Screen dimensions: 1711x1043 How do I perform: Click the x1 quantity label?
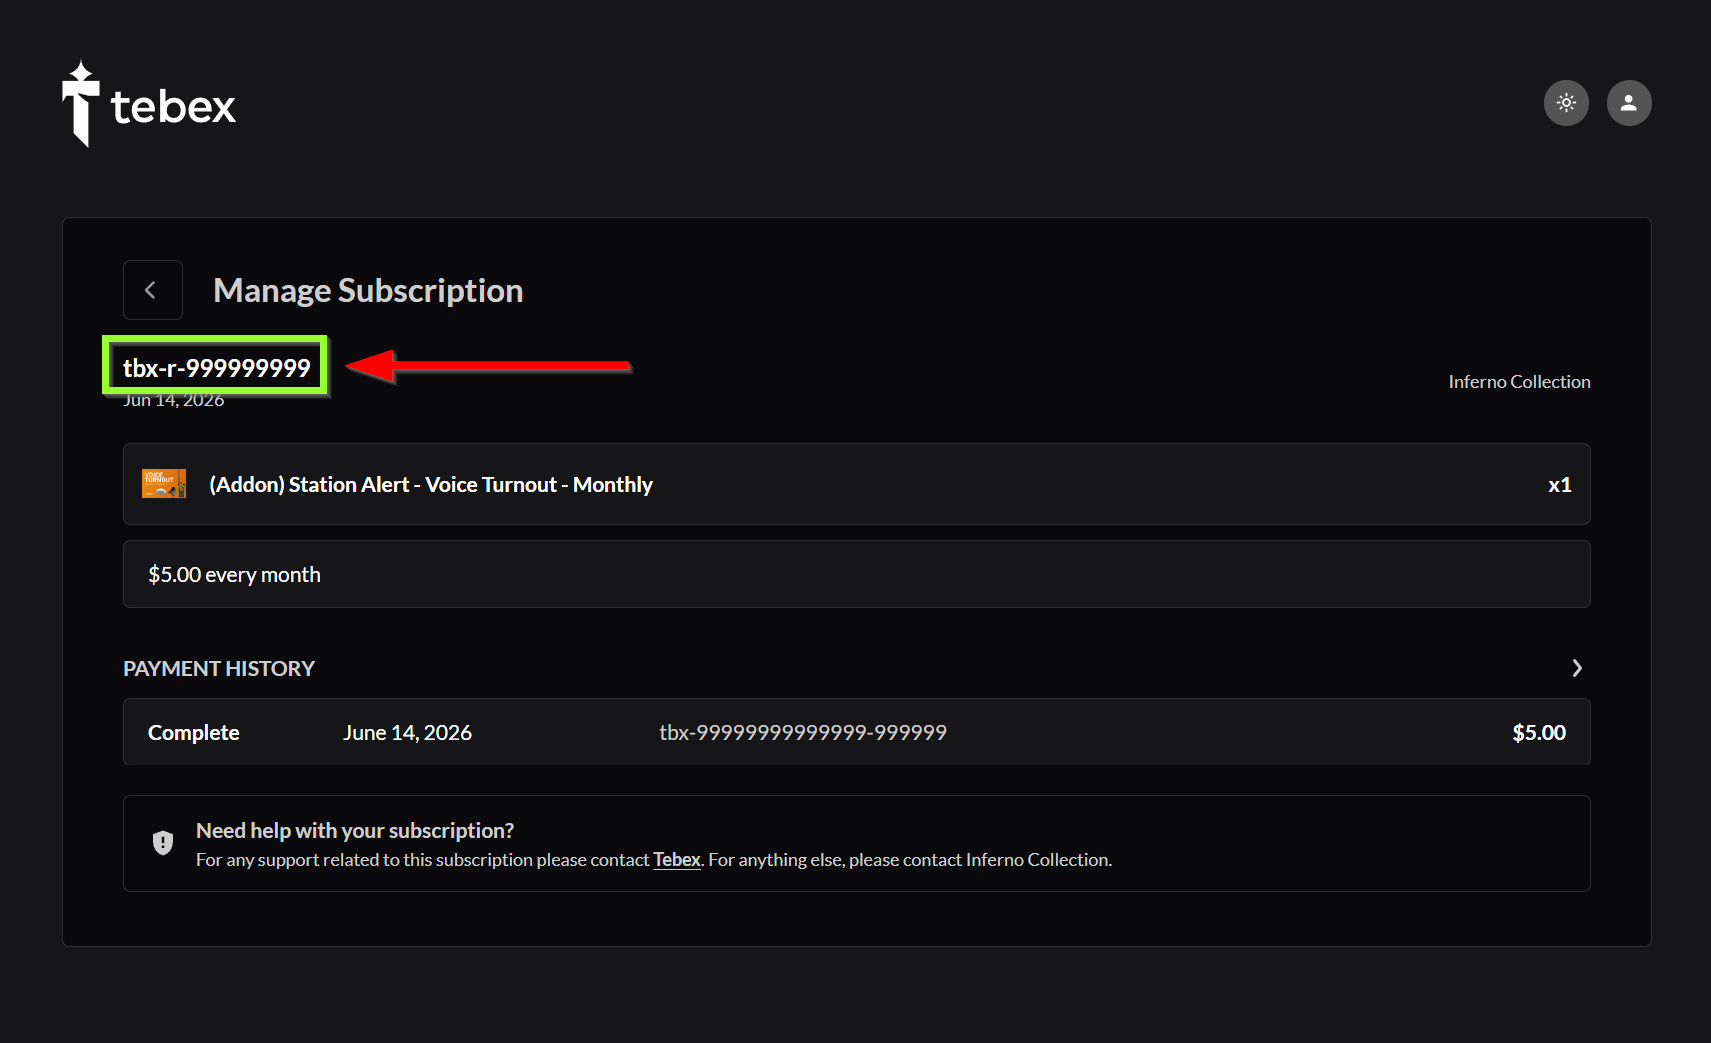pos(1559,485)
